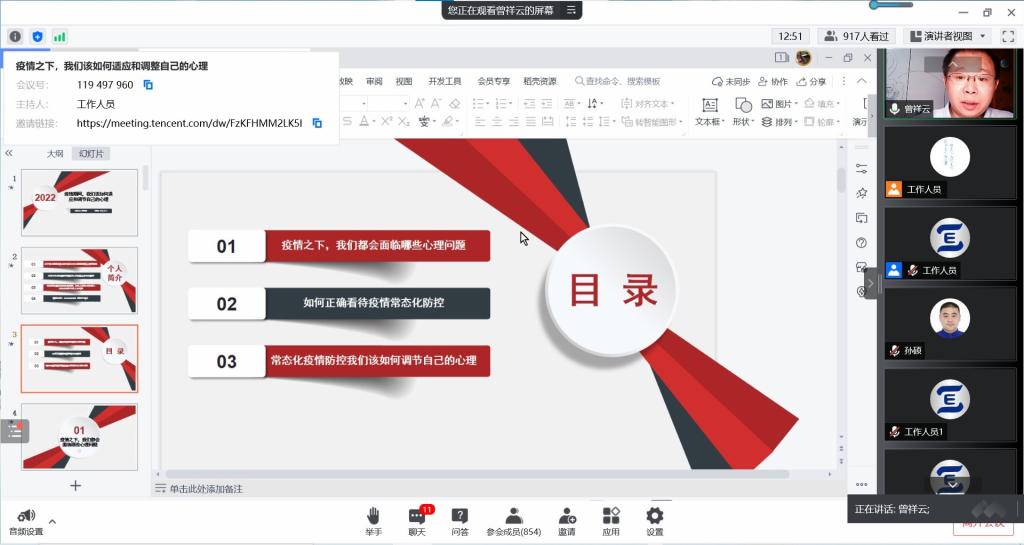Copy the meeting number 119 497 960
The width and height of the screenshot is (1024, 545).
click(148, 85)
